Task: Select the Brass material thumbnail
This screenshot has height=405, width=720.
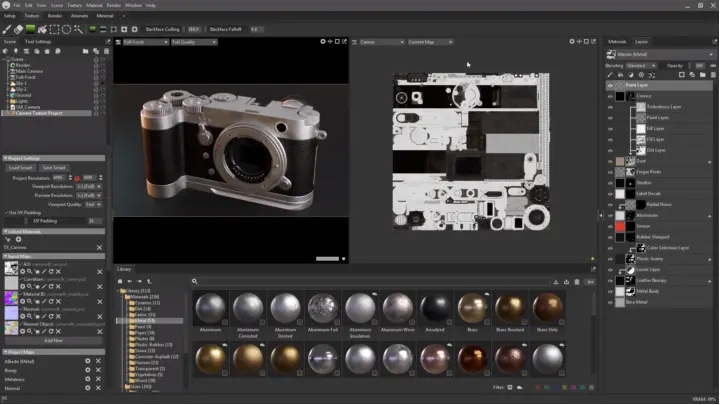Action: click(471, 308)
